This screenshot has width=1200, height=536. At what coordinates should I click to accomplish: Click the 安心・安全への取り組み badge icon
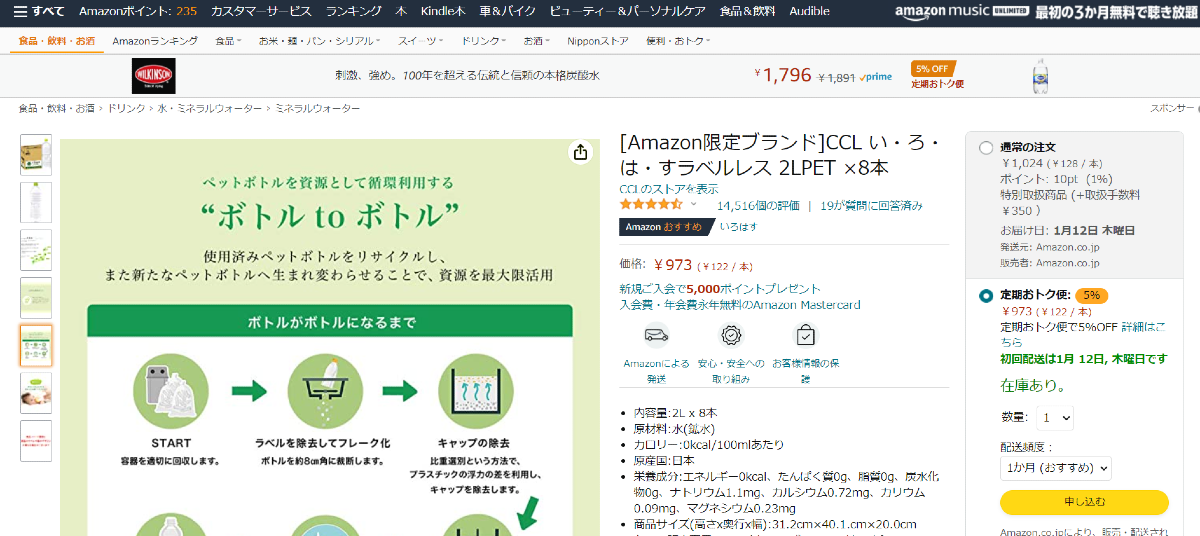(x=731, y=335)
